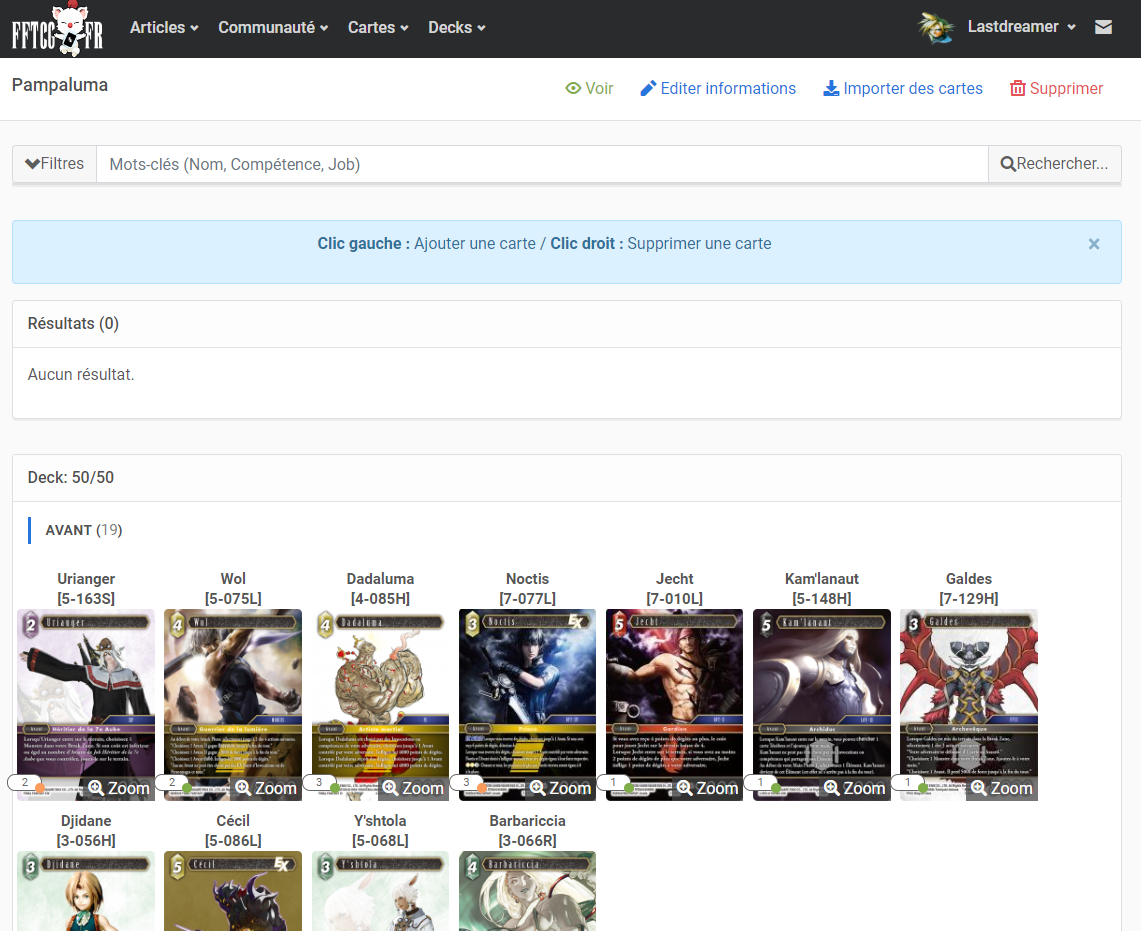Open the mail envelope icon
Screen dimensions: 1141x931
point(1103,27)
